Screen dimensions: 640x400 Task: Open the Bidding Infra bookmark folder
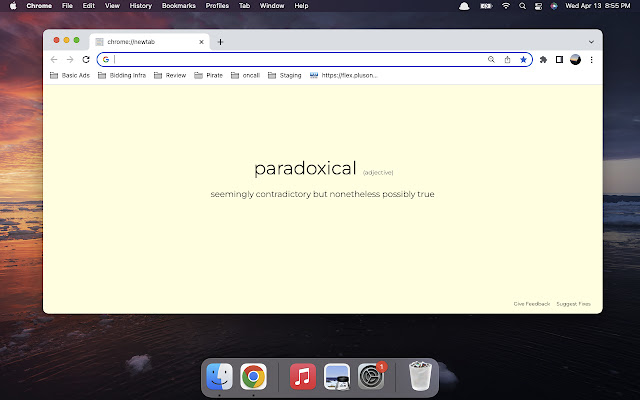pos(122,75)
